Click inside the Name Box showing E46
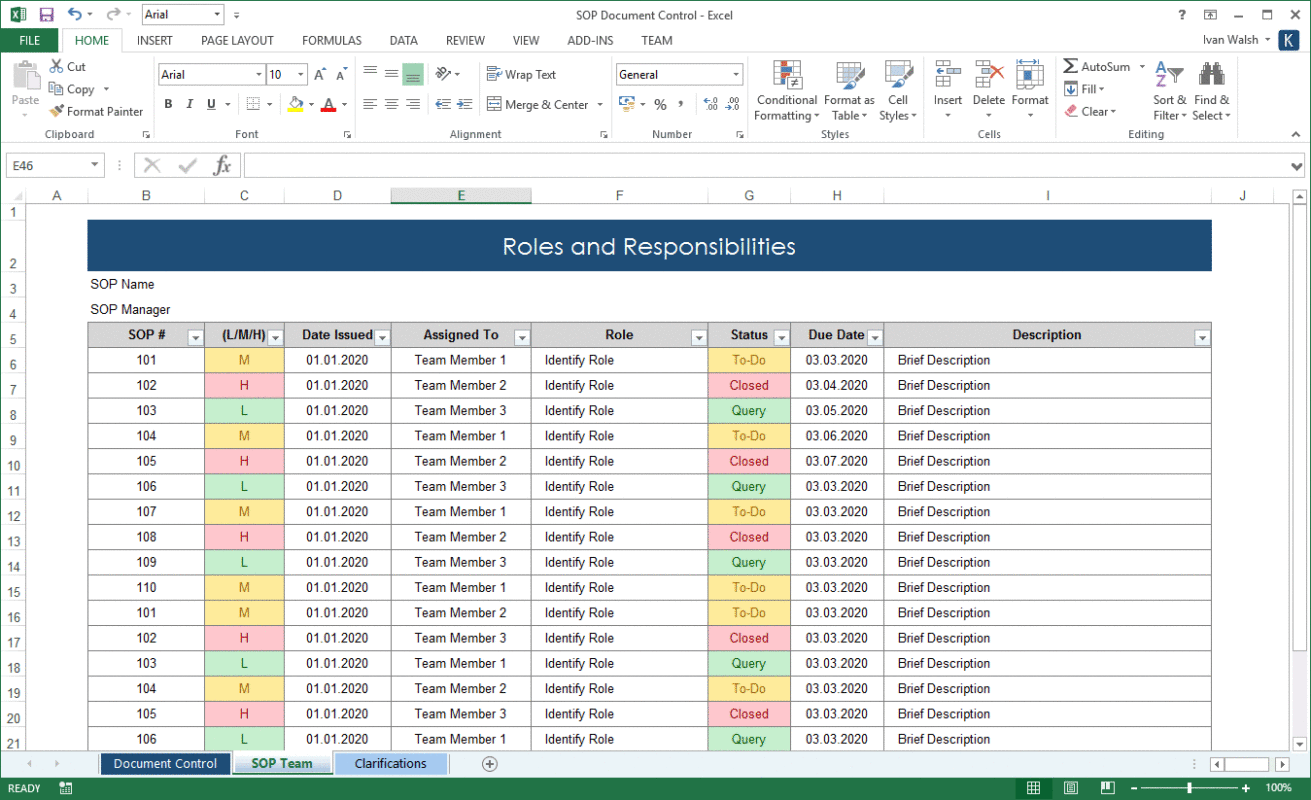Viewport: 1311px width, 800px height. point(45,165)
